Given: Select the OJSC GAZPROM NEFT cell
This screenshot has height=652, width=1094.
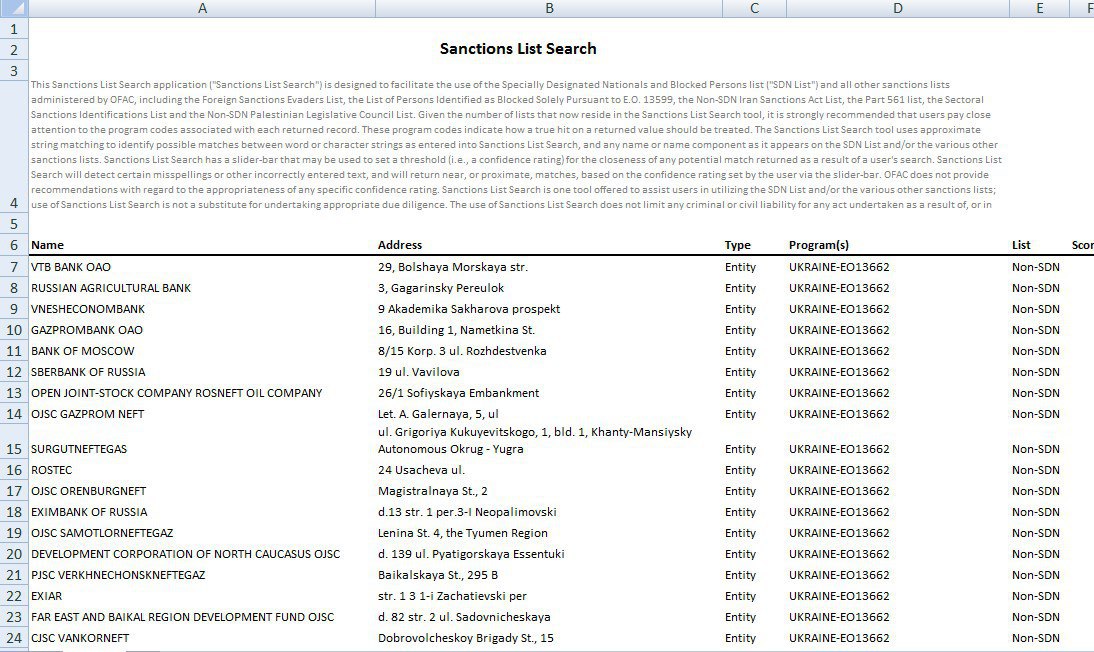Looking at the screenshot, I should pos(202,414).
